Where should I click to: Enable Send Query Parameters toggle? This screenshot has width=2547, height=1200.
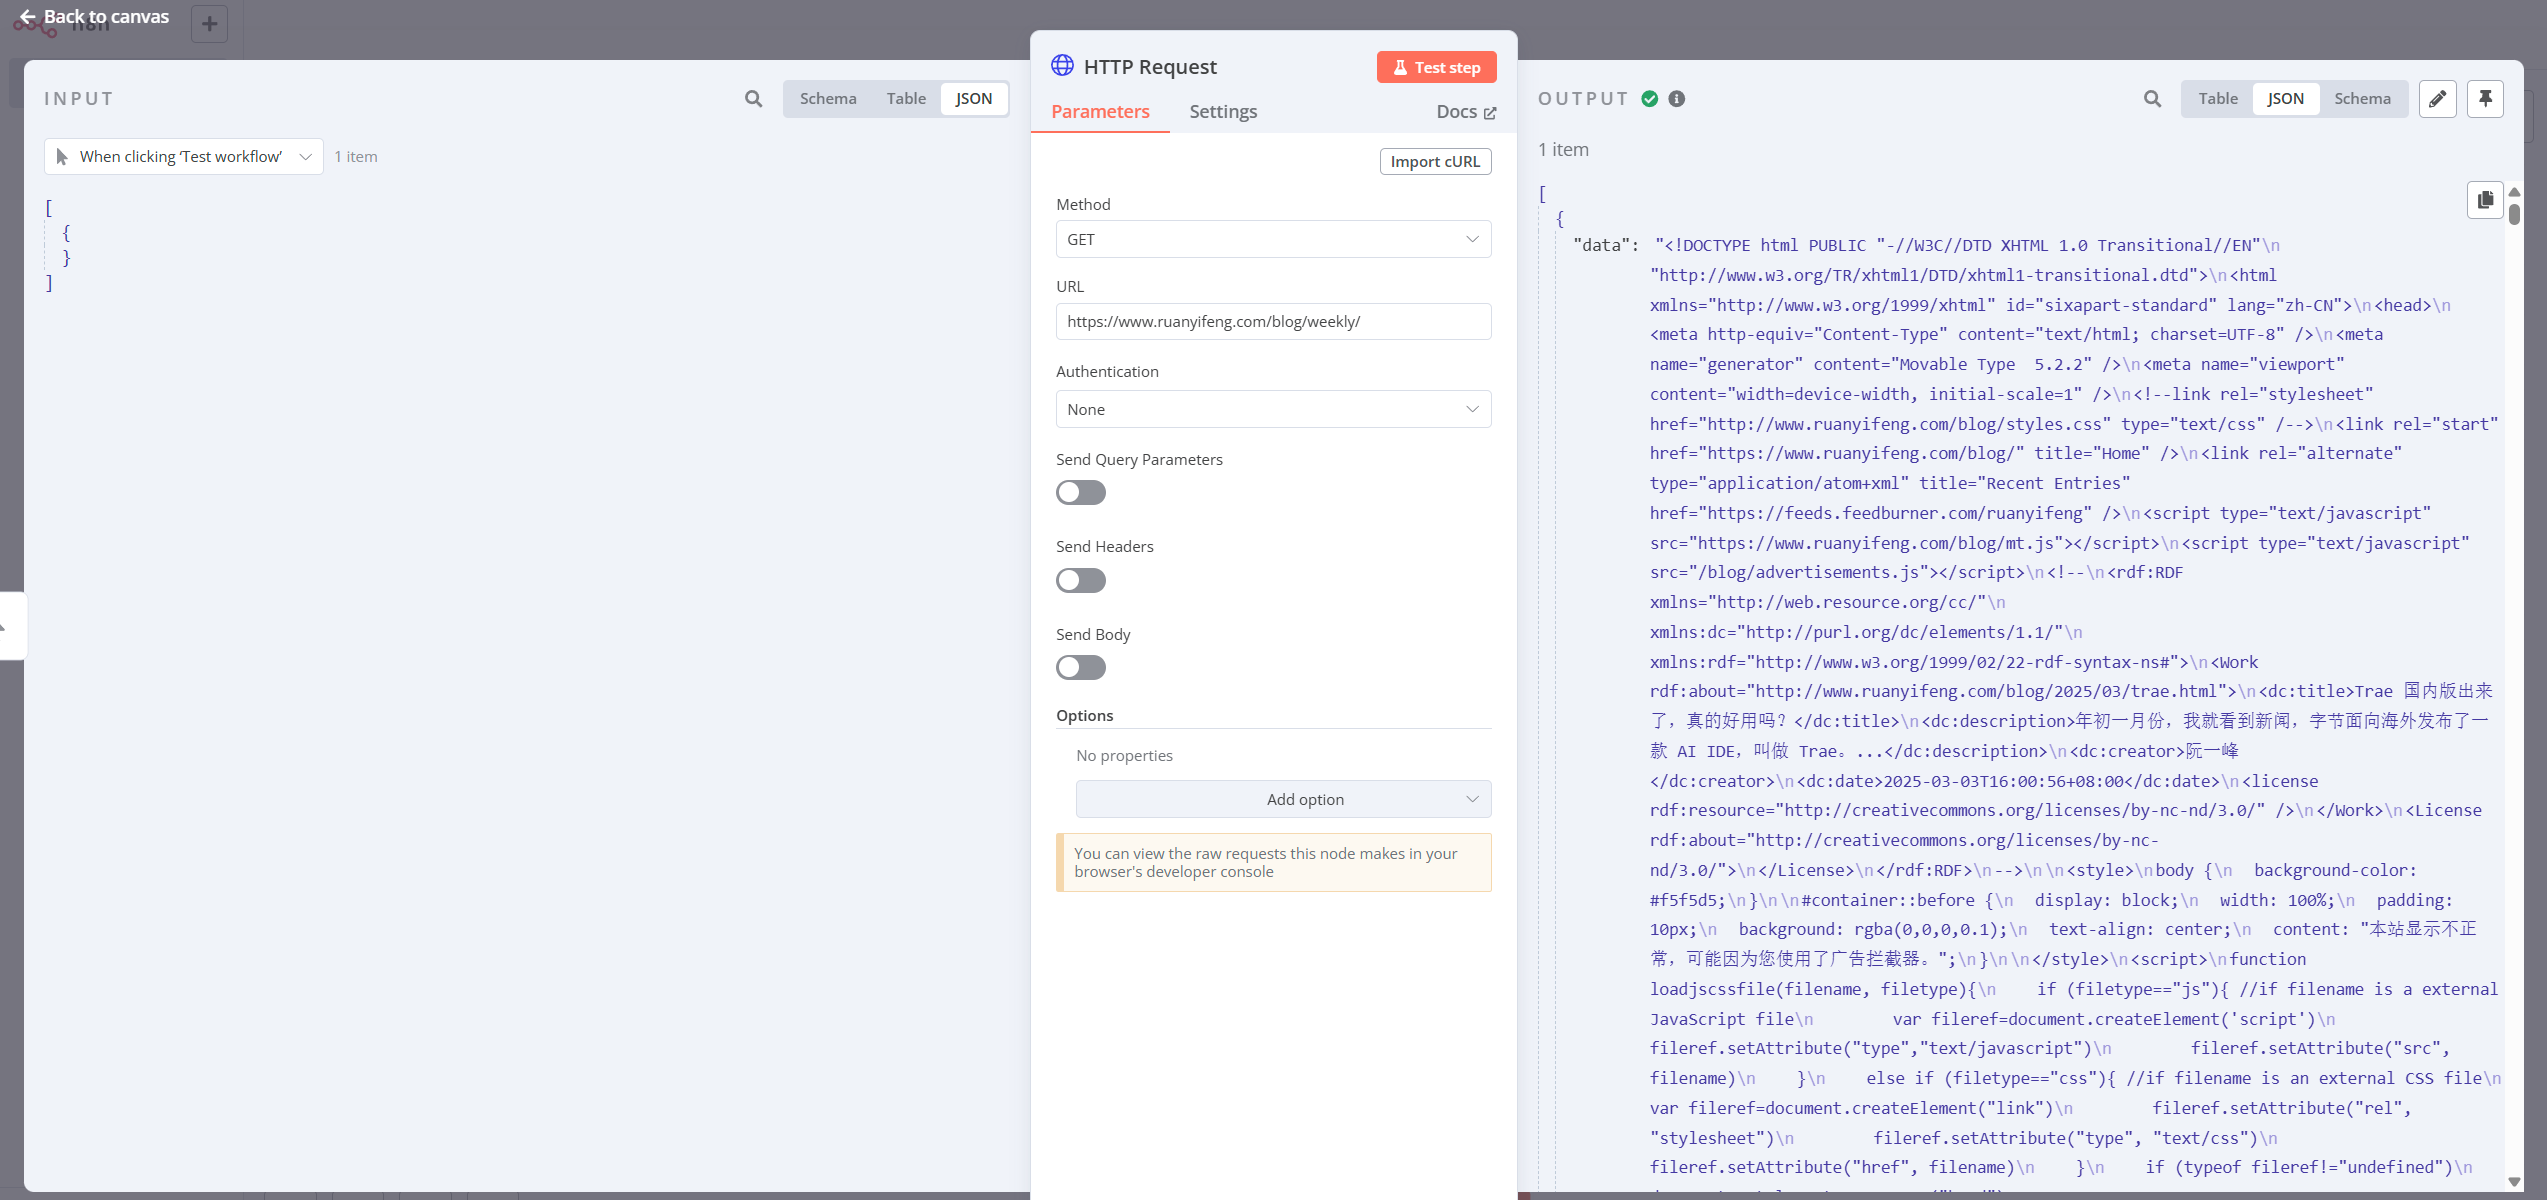point(1080,493)
